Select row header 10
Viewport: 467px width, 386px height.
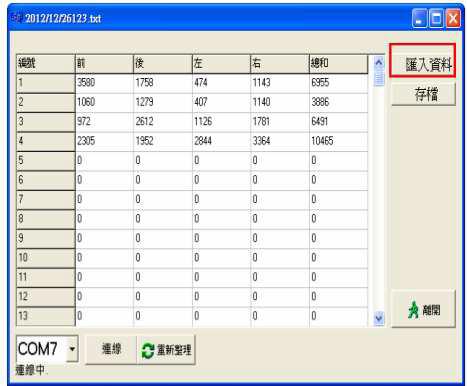46,258
